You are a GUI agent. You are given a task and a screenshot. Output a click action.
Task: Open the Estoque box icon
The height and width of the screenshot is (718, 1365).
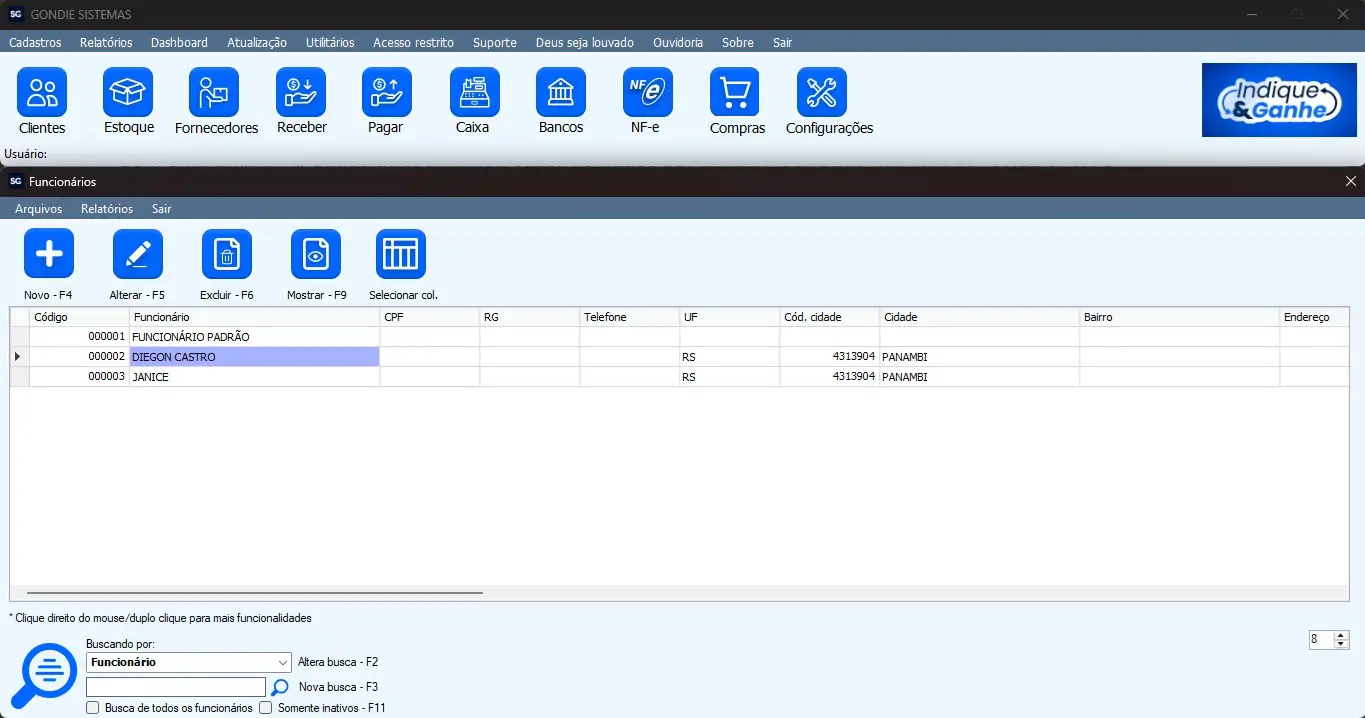[128, 92]
